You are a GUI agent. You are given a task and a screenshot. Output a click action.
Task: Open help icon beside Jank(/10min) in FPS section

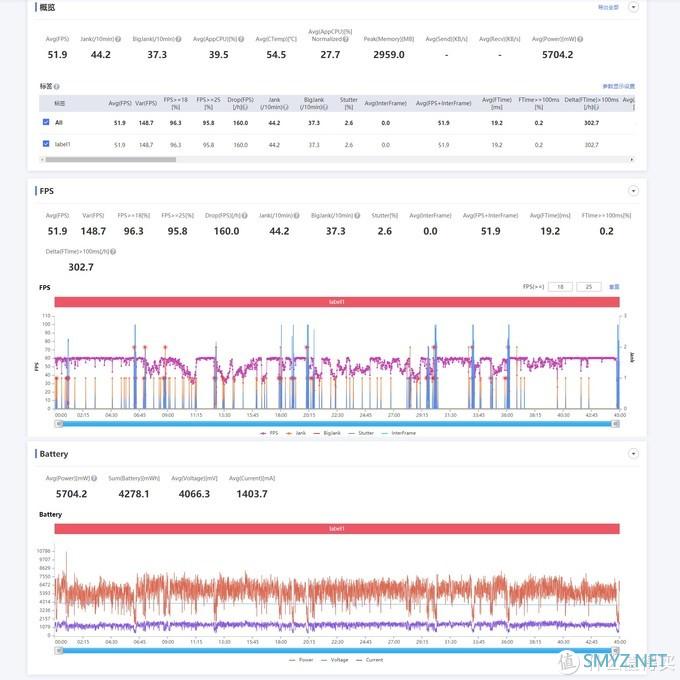297,216
